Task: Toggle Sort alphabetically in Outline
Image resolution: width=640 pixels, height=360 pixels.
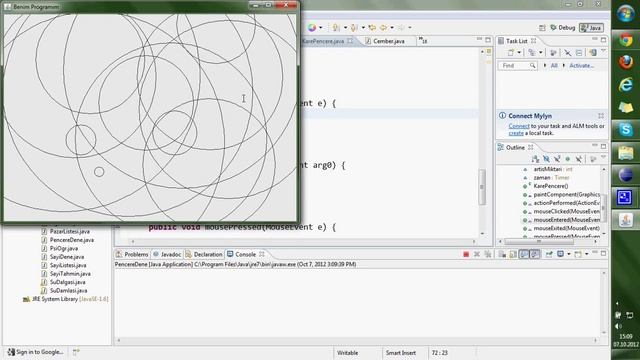Action: click(x=536, y=159)
